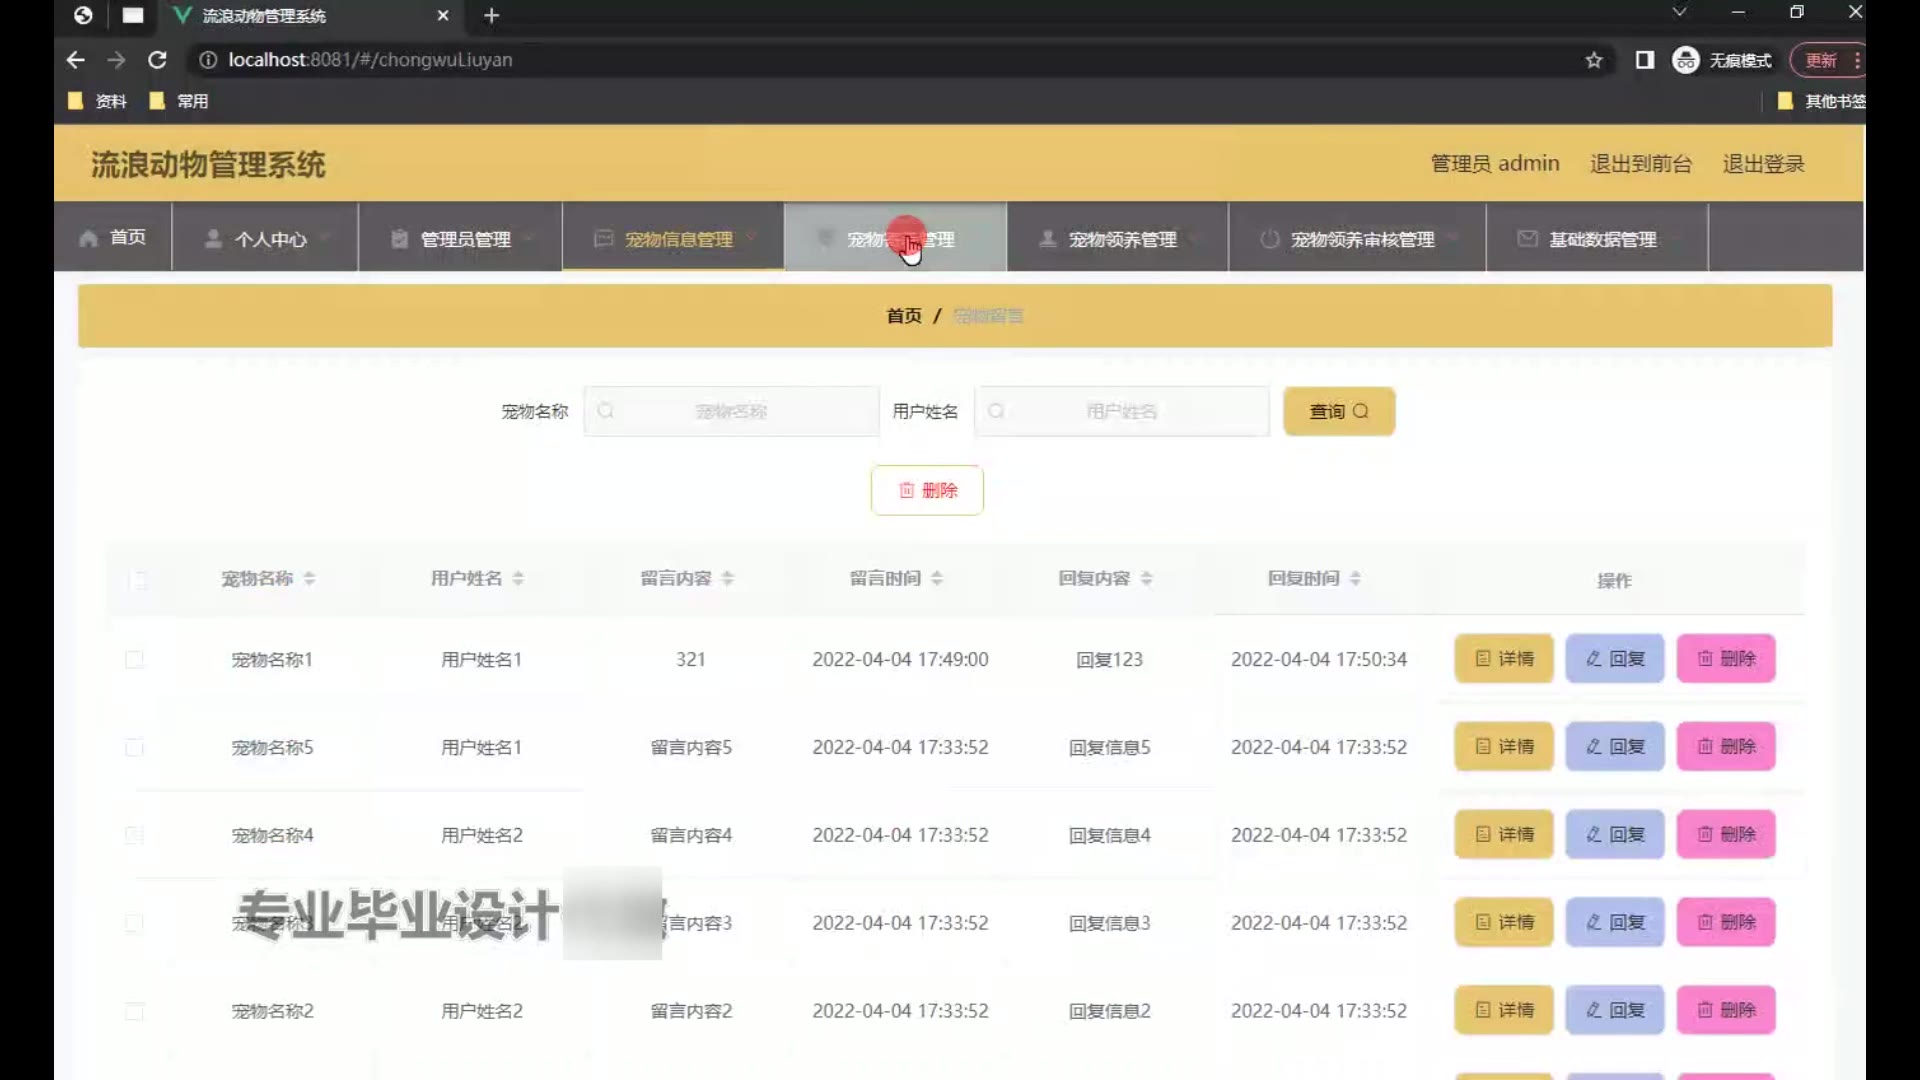Open the 其他书签 bookmarks folder
The width and height of the screenshot is (1920, 1080).
(1822, 101)
